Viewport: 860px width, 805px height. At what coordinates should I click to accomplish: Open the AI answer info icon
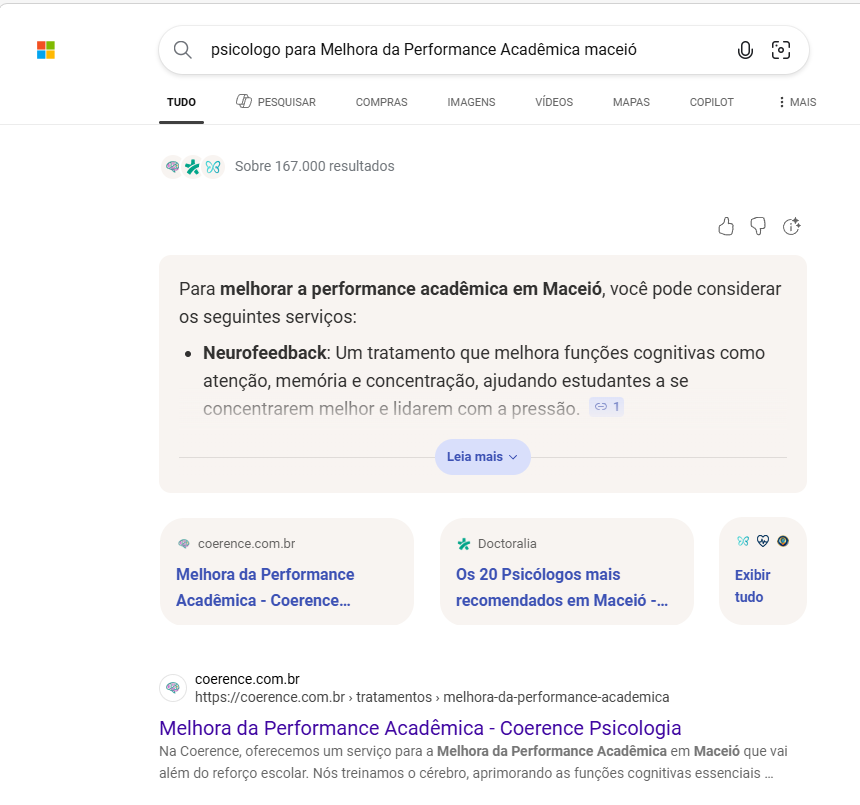pyautogui.click(x=791, y=226)
